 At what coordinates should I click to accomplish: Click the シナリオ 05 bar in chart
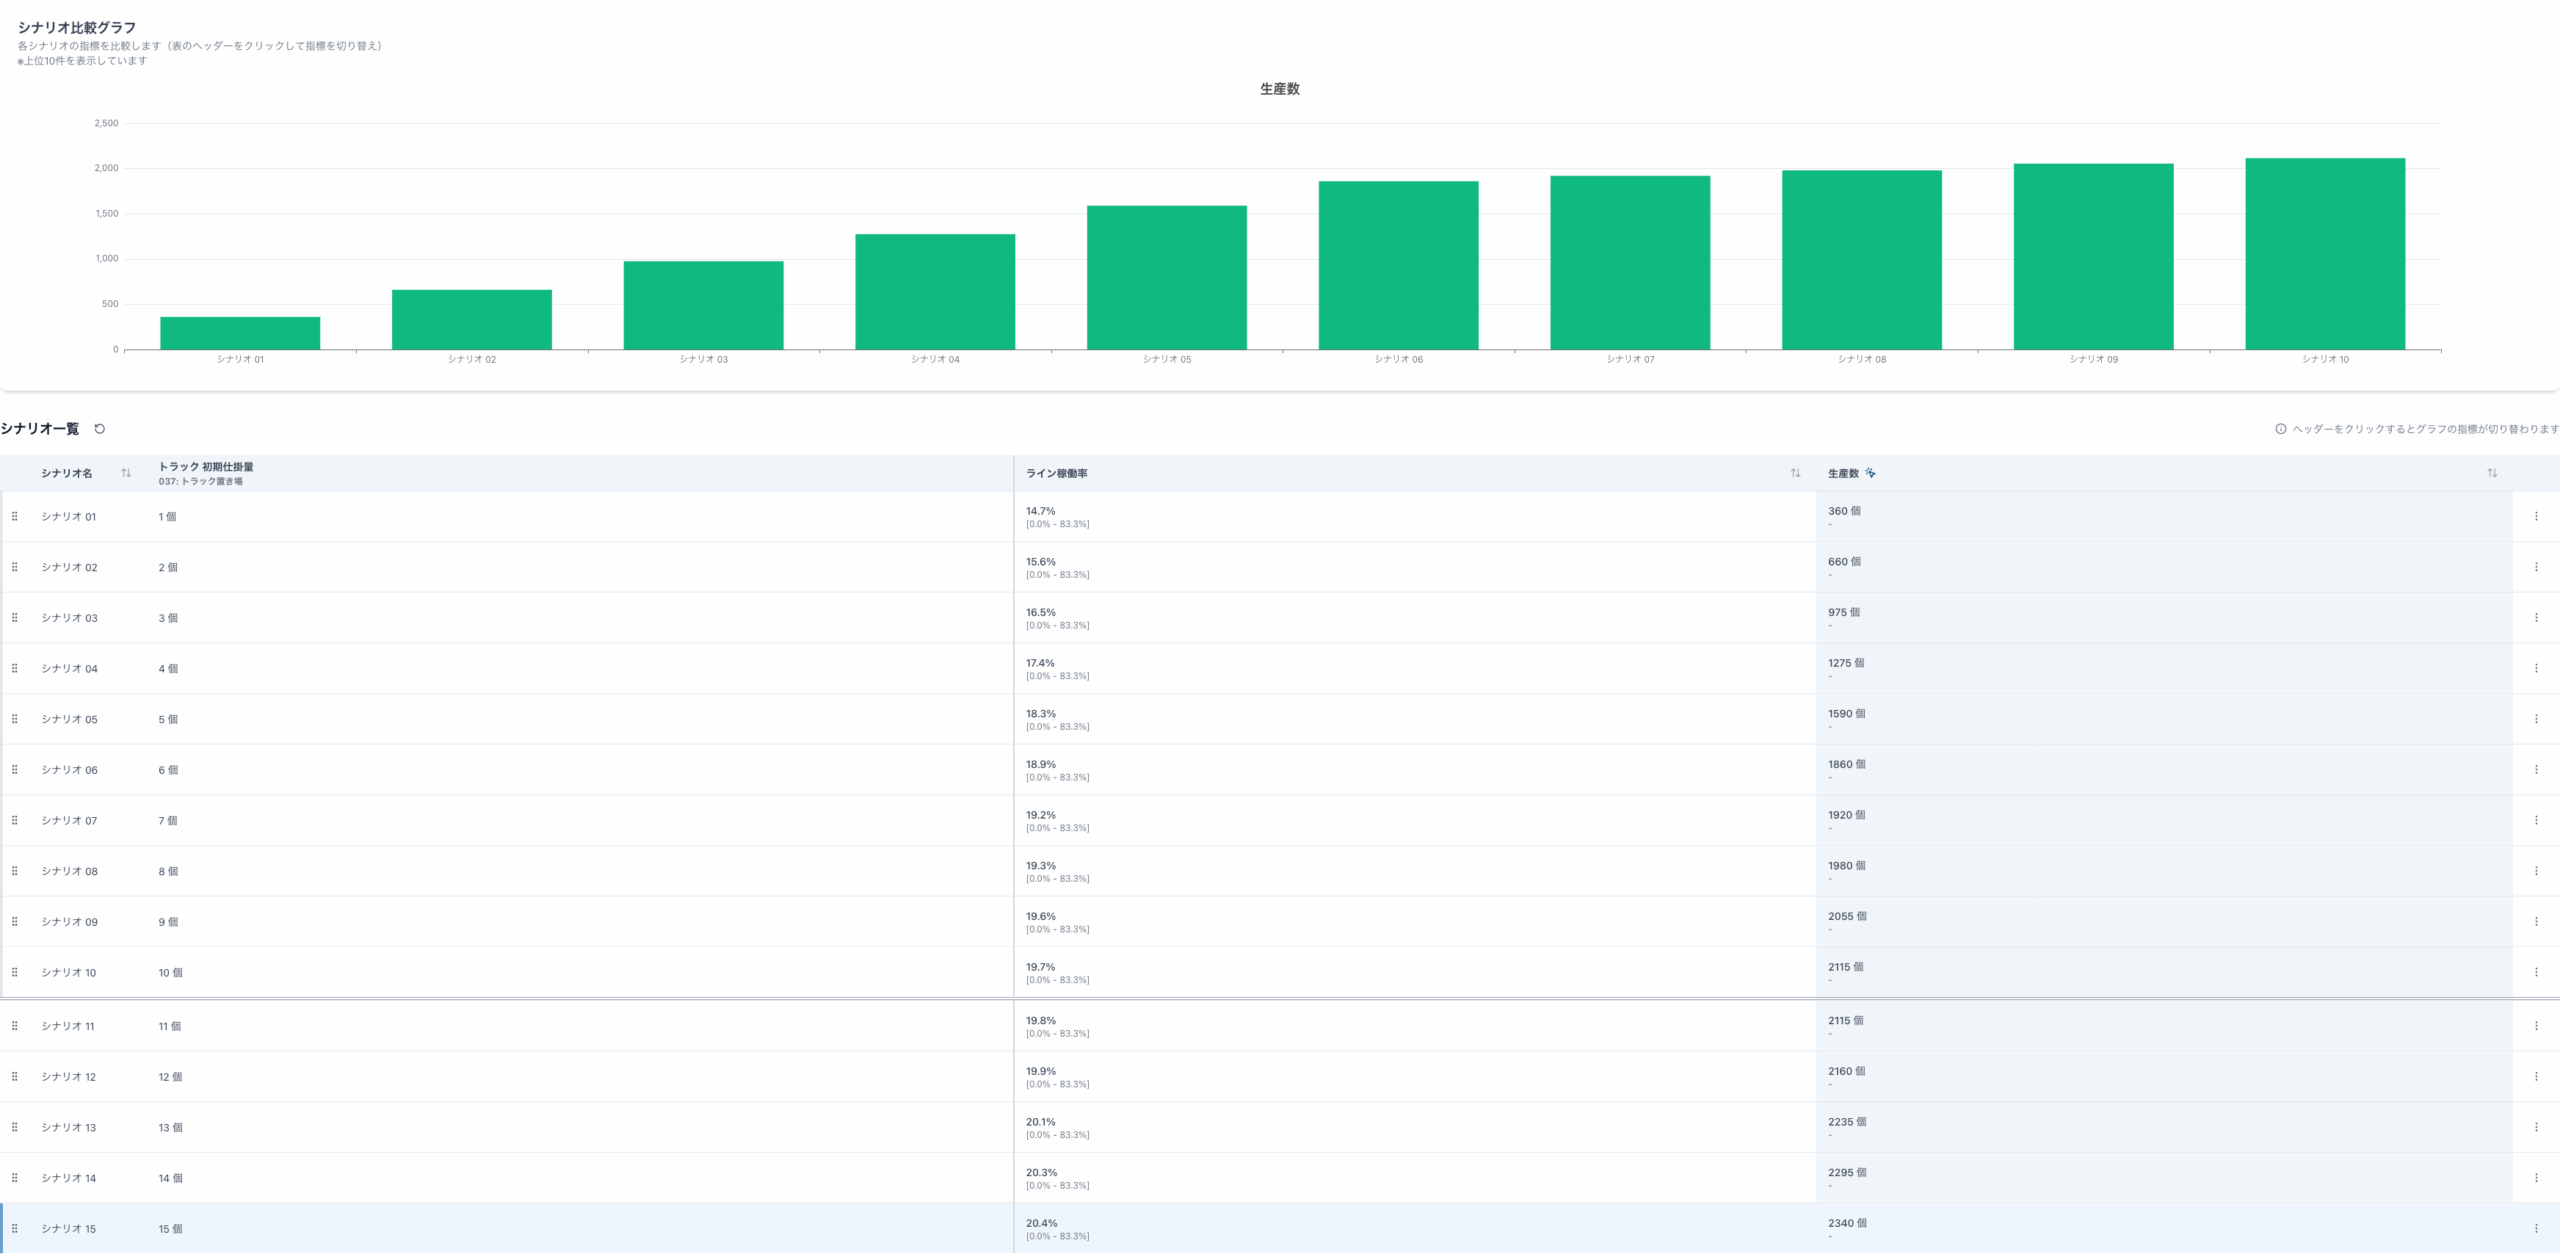pyautogui.click(x=1166, y=278)
